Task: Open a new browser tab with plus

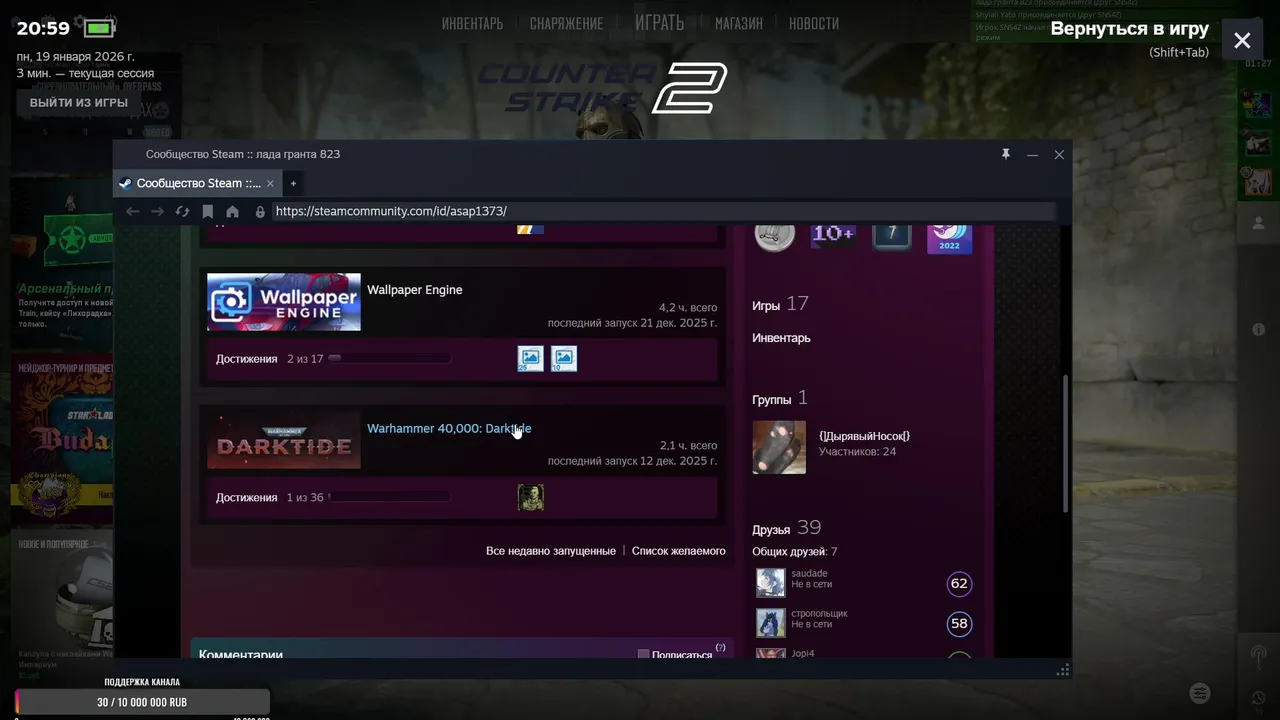Action: pos(293,183)
